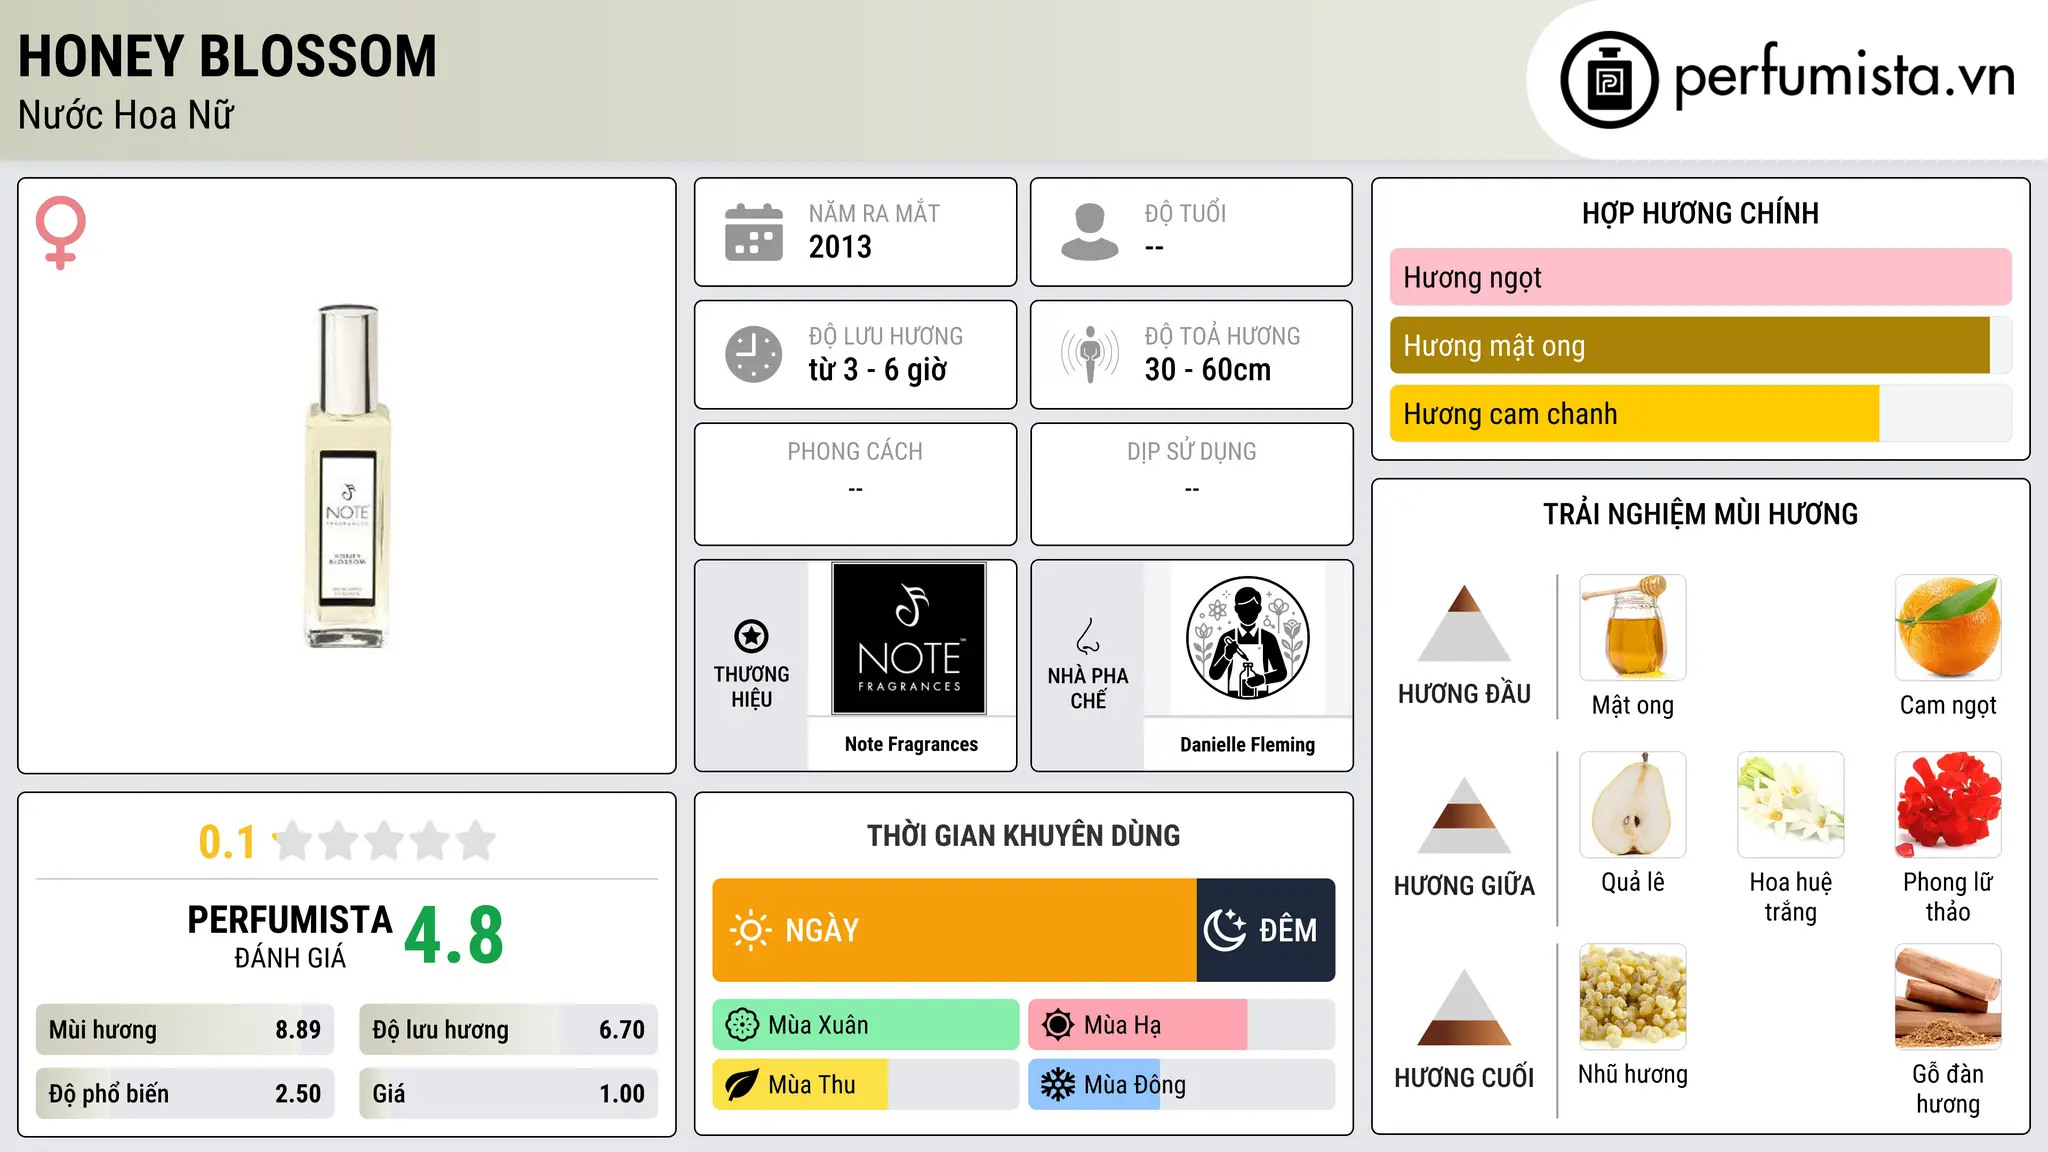Viewport: 2048px width, 1152px height.
Task: Open the Danielle Fleming perfumer name
Action: 1247,744
